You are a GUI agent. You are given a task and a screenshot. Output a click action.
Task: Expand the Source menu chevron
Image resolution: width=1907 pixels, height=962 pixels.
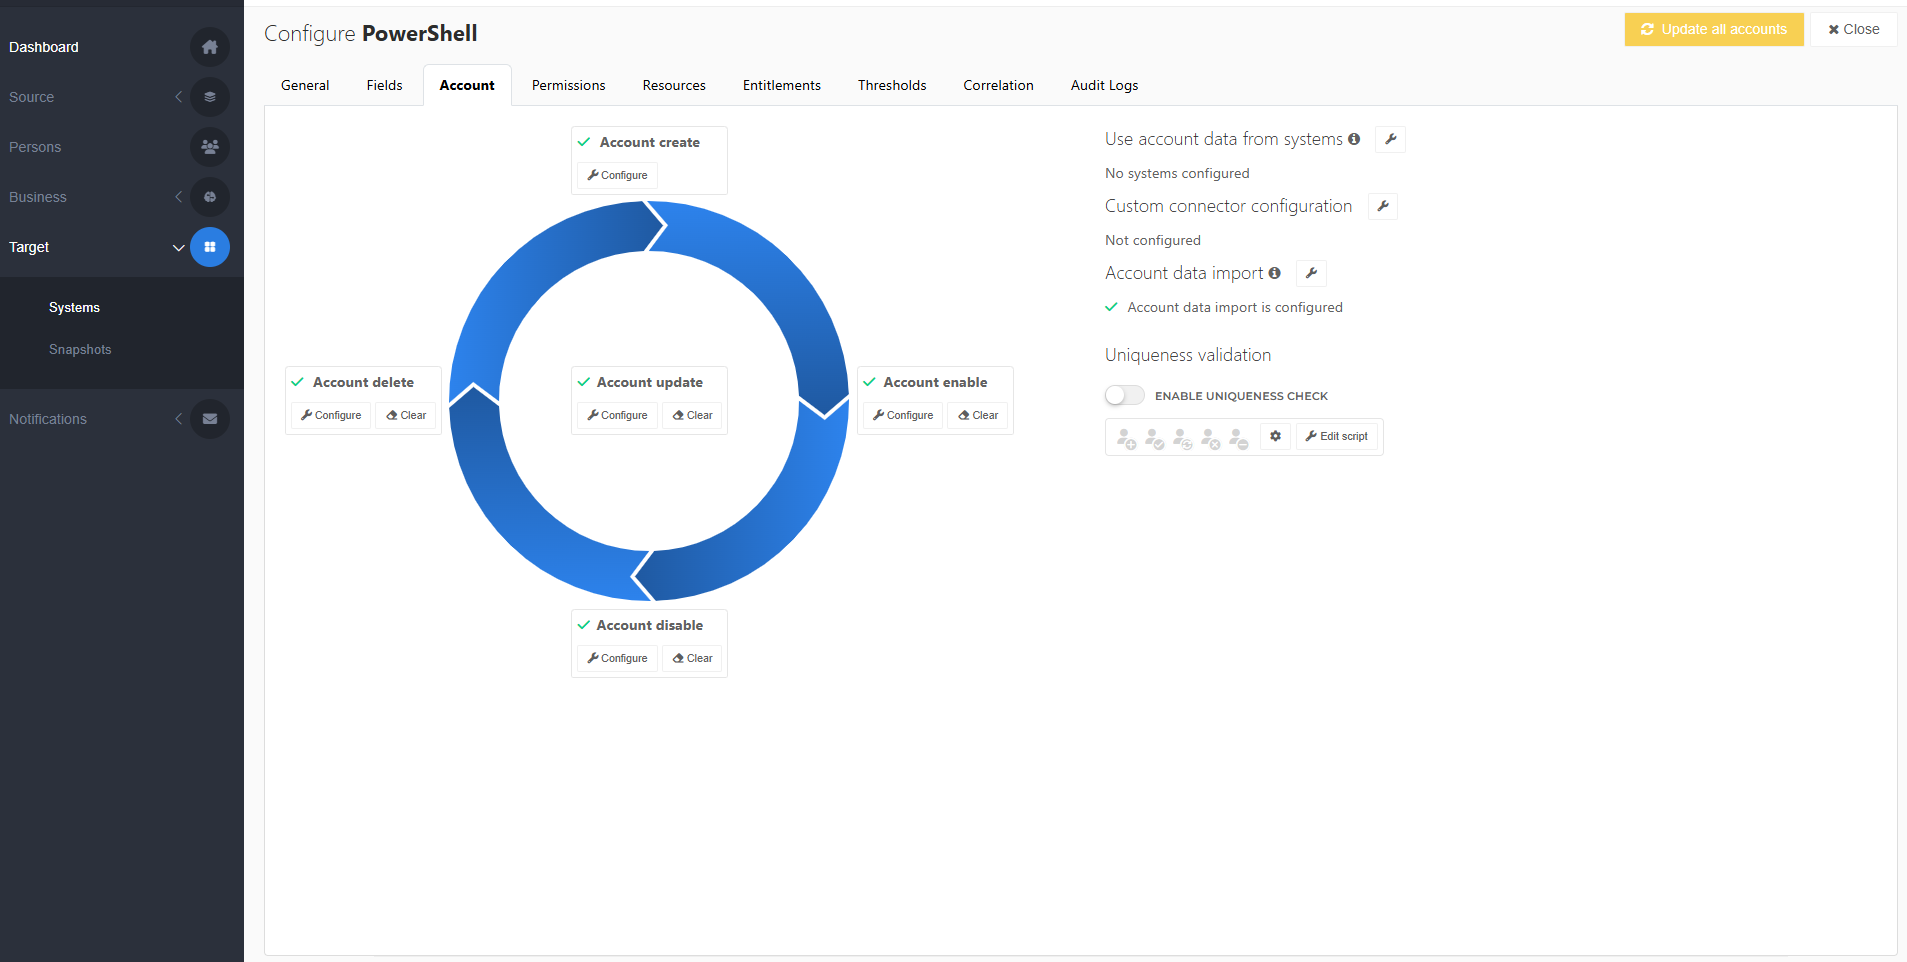(x=178, y=97)
